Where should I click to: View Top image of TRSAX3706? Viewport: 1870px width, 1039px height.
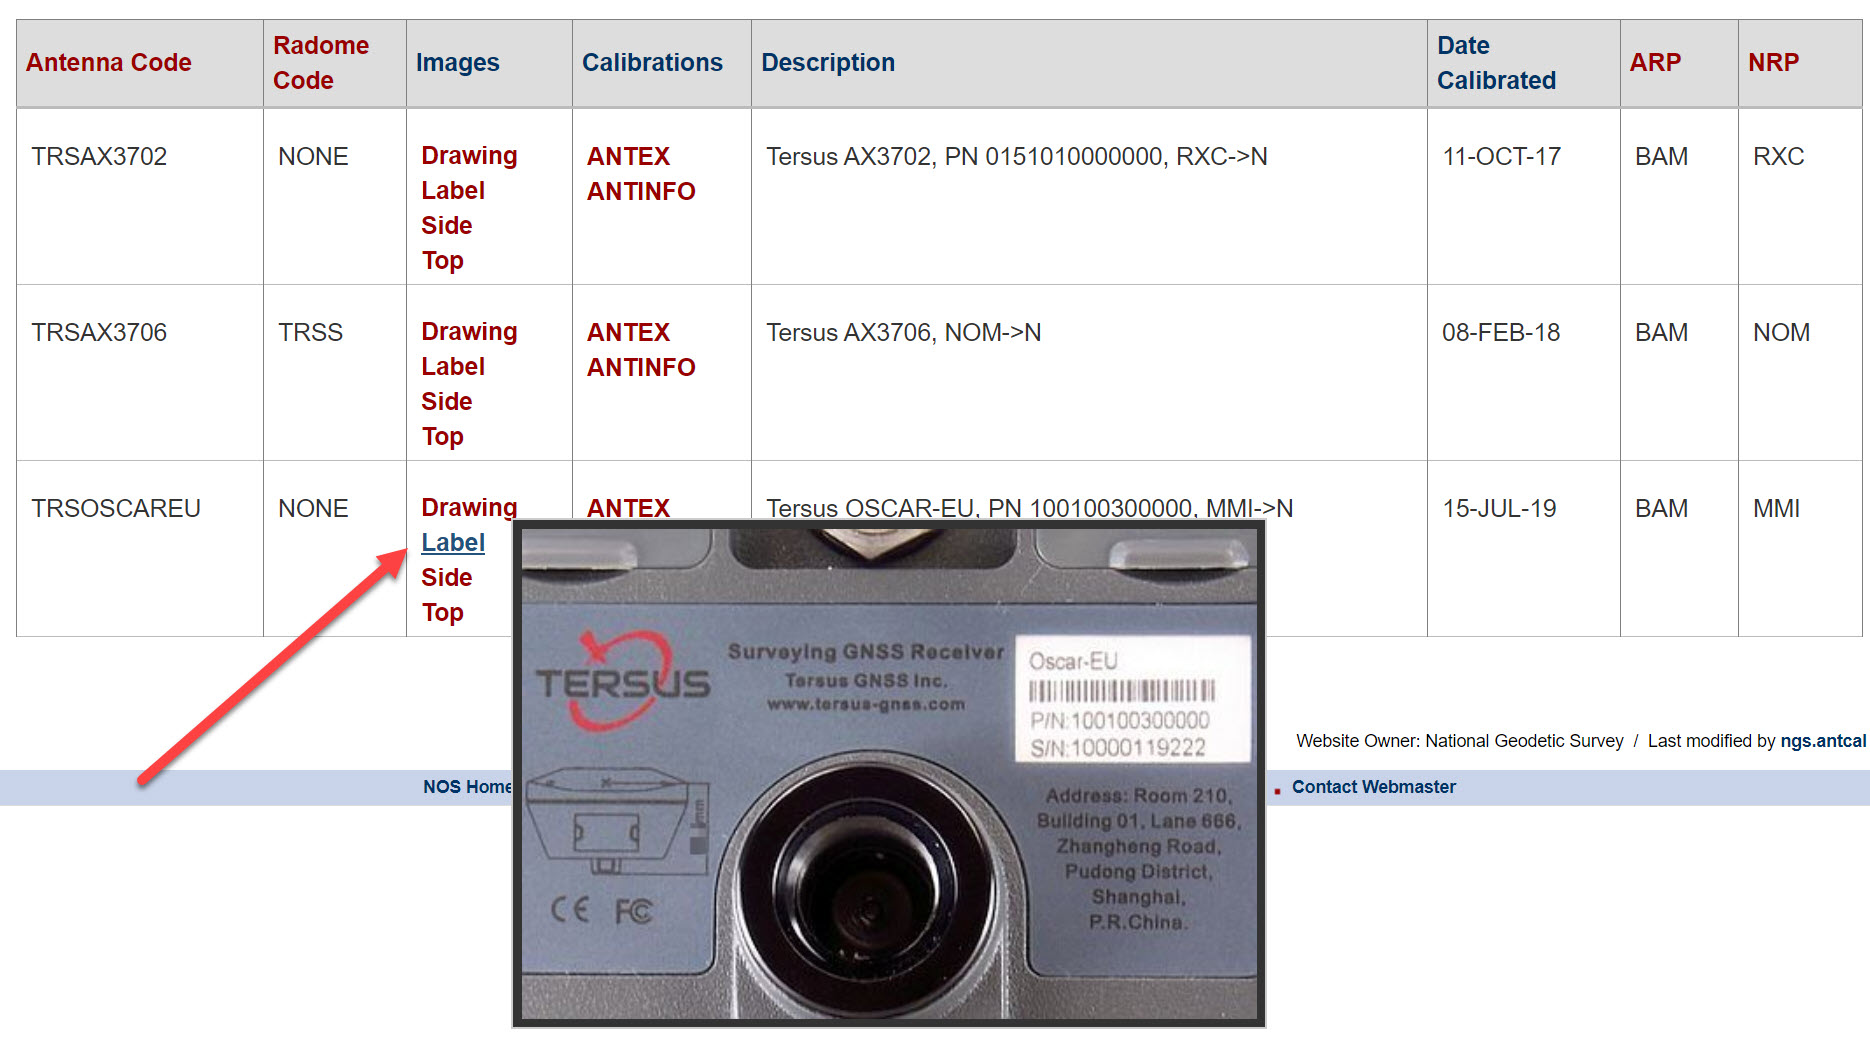tap(442, 437)
